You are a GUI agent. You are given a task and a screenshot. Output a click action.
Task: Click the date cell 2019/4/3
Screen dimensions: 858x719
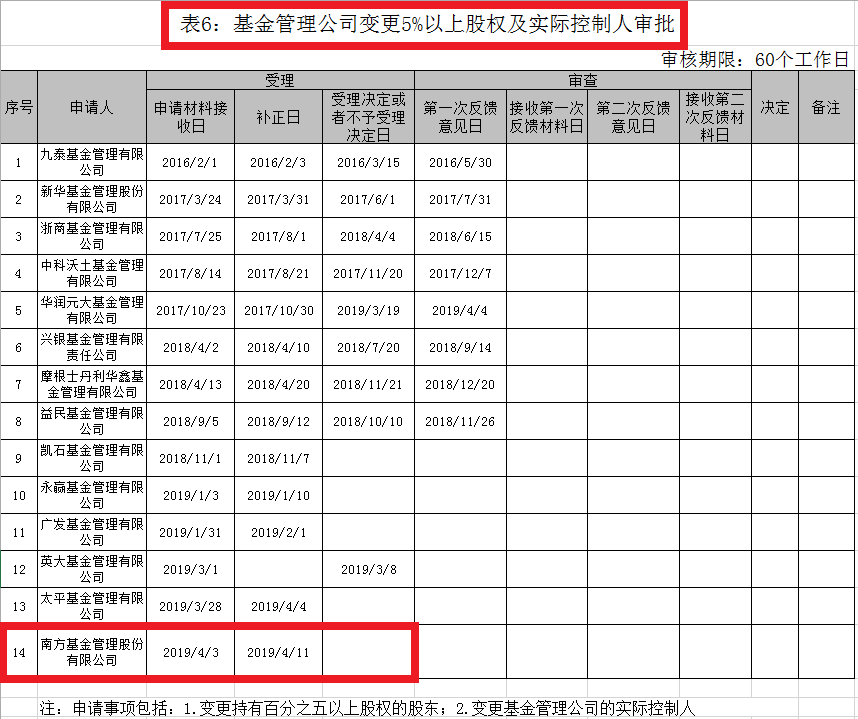tap(190, 652)
